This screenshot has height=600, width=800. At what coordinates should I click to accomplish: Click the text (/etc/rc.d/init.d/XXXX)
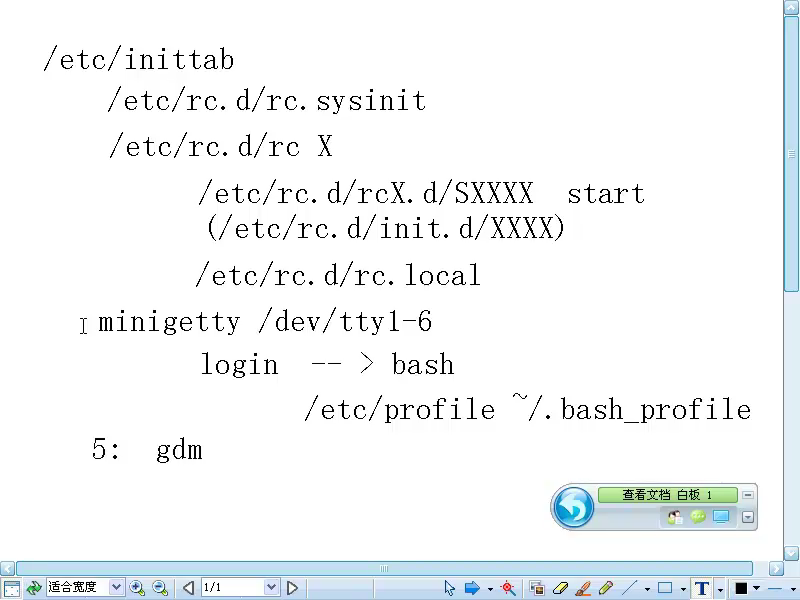[386, 228]
